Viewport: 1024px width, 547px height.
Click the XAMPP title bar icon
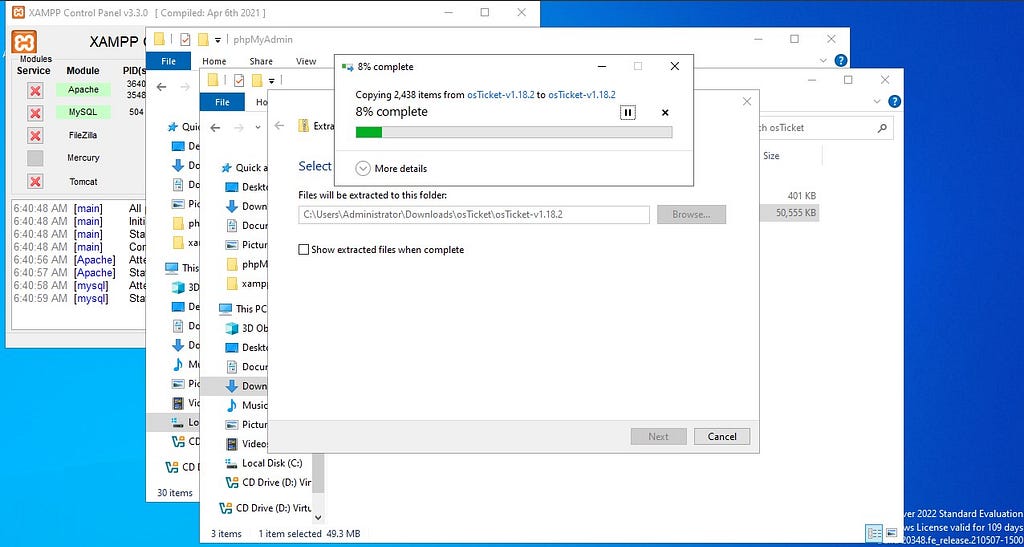(18, 12)
